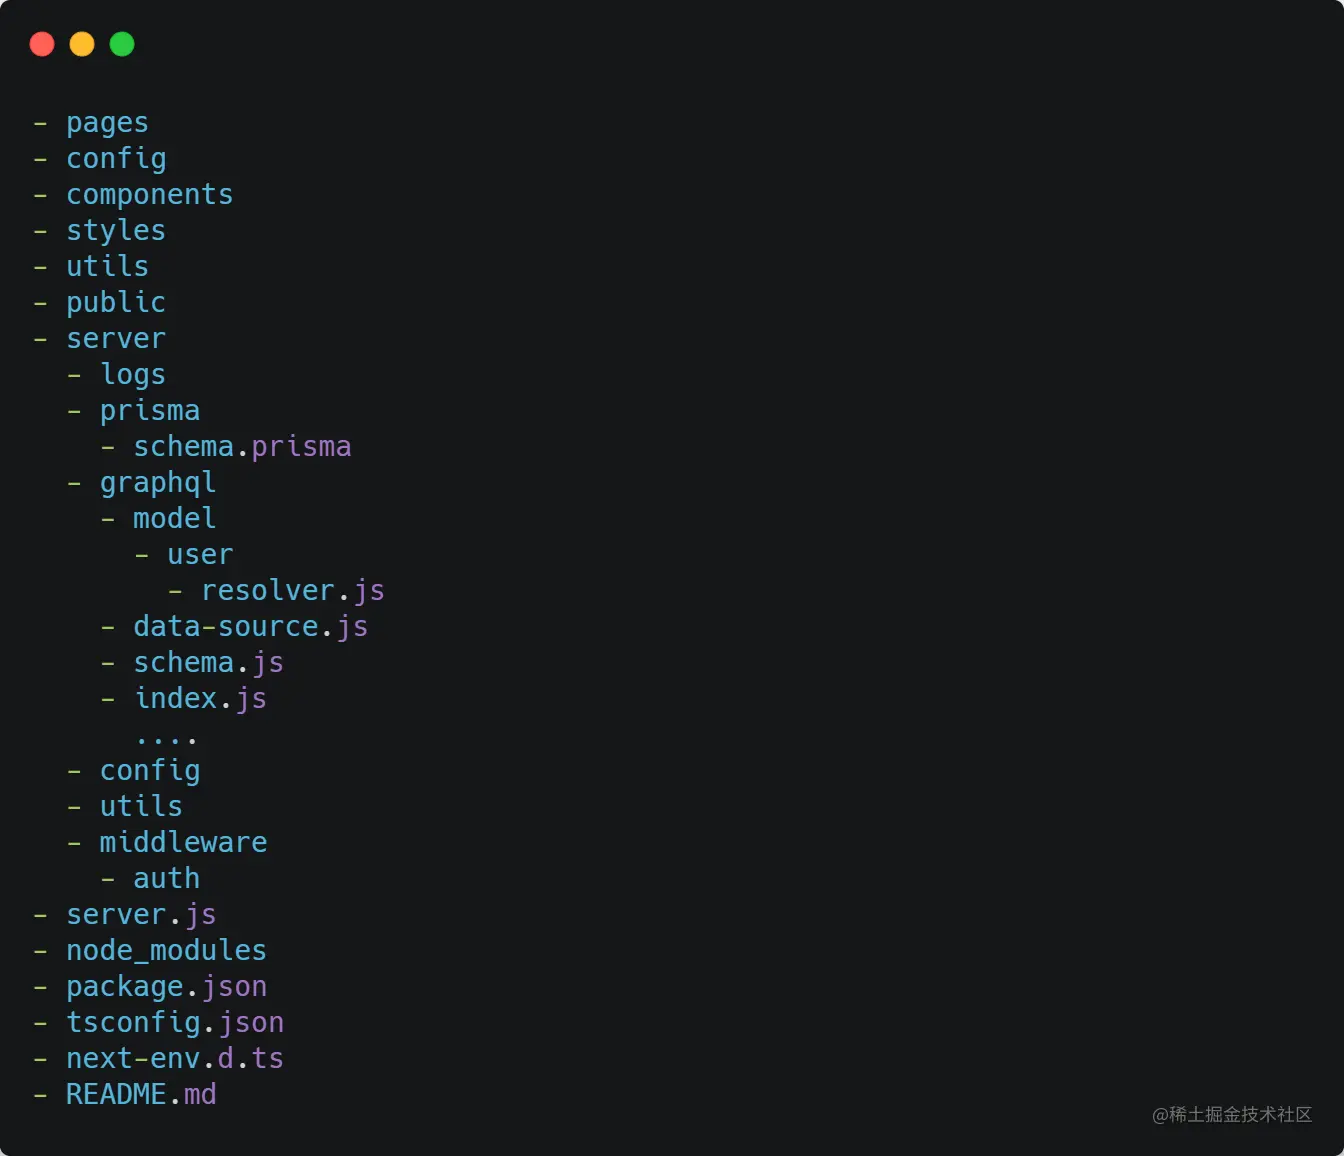Click the 稀土掘金技术社区 watermark link
The image size is (1344, 1156).
[x=1235, y=1115]
